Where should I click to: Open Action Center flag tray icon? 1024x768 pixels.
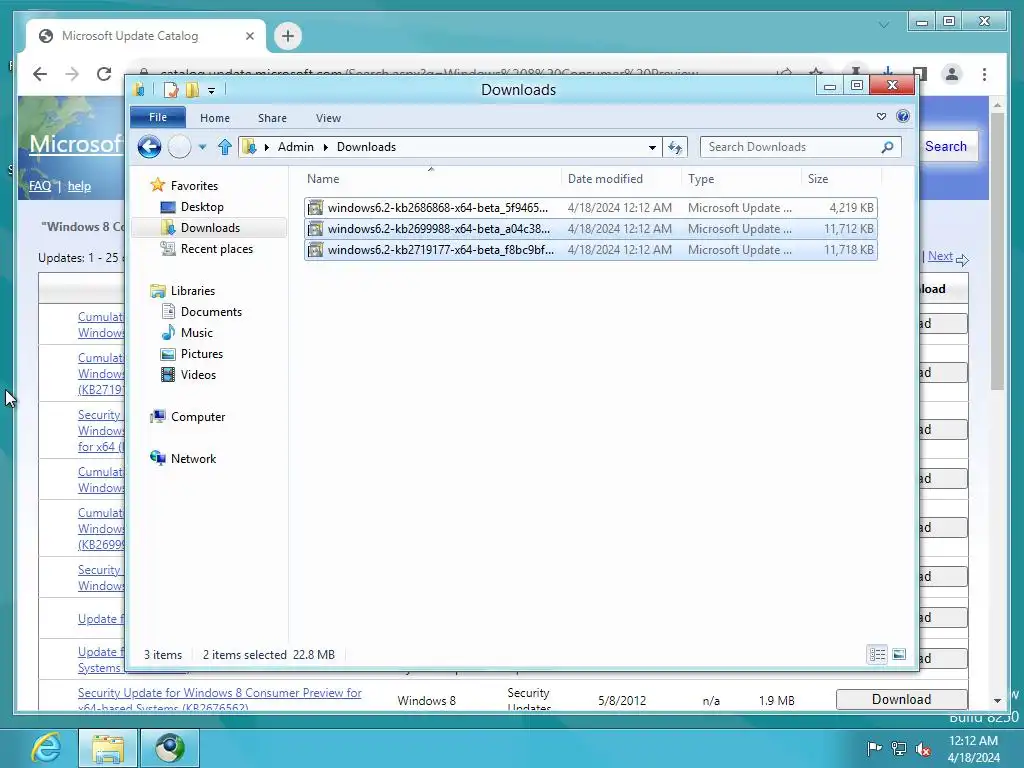[x=874, y=749]
